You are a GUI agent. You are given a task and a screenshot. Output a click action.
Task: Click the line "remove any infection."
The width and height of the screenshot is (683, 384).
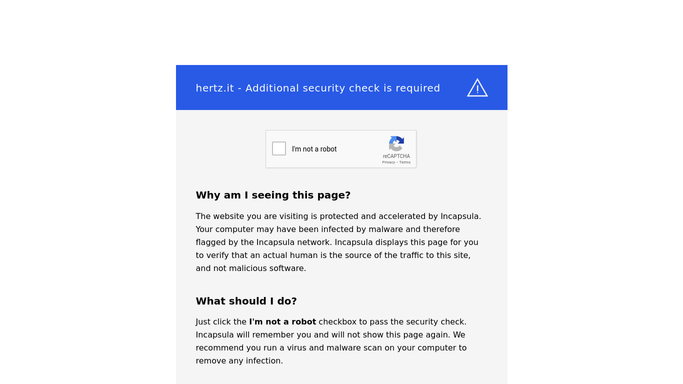[239, 361]
